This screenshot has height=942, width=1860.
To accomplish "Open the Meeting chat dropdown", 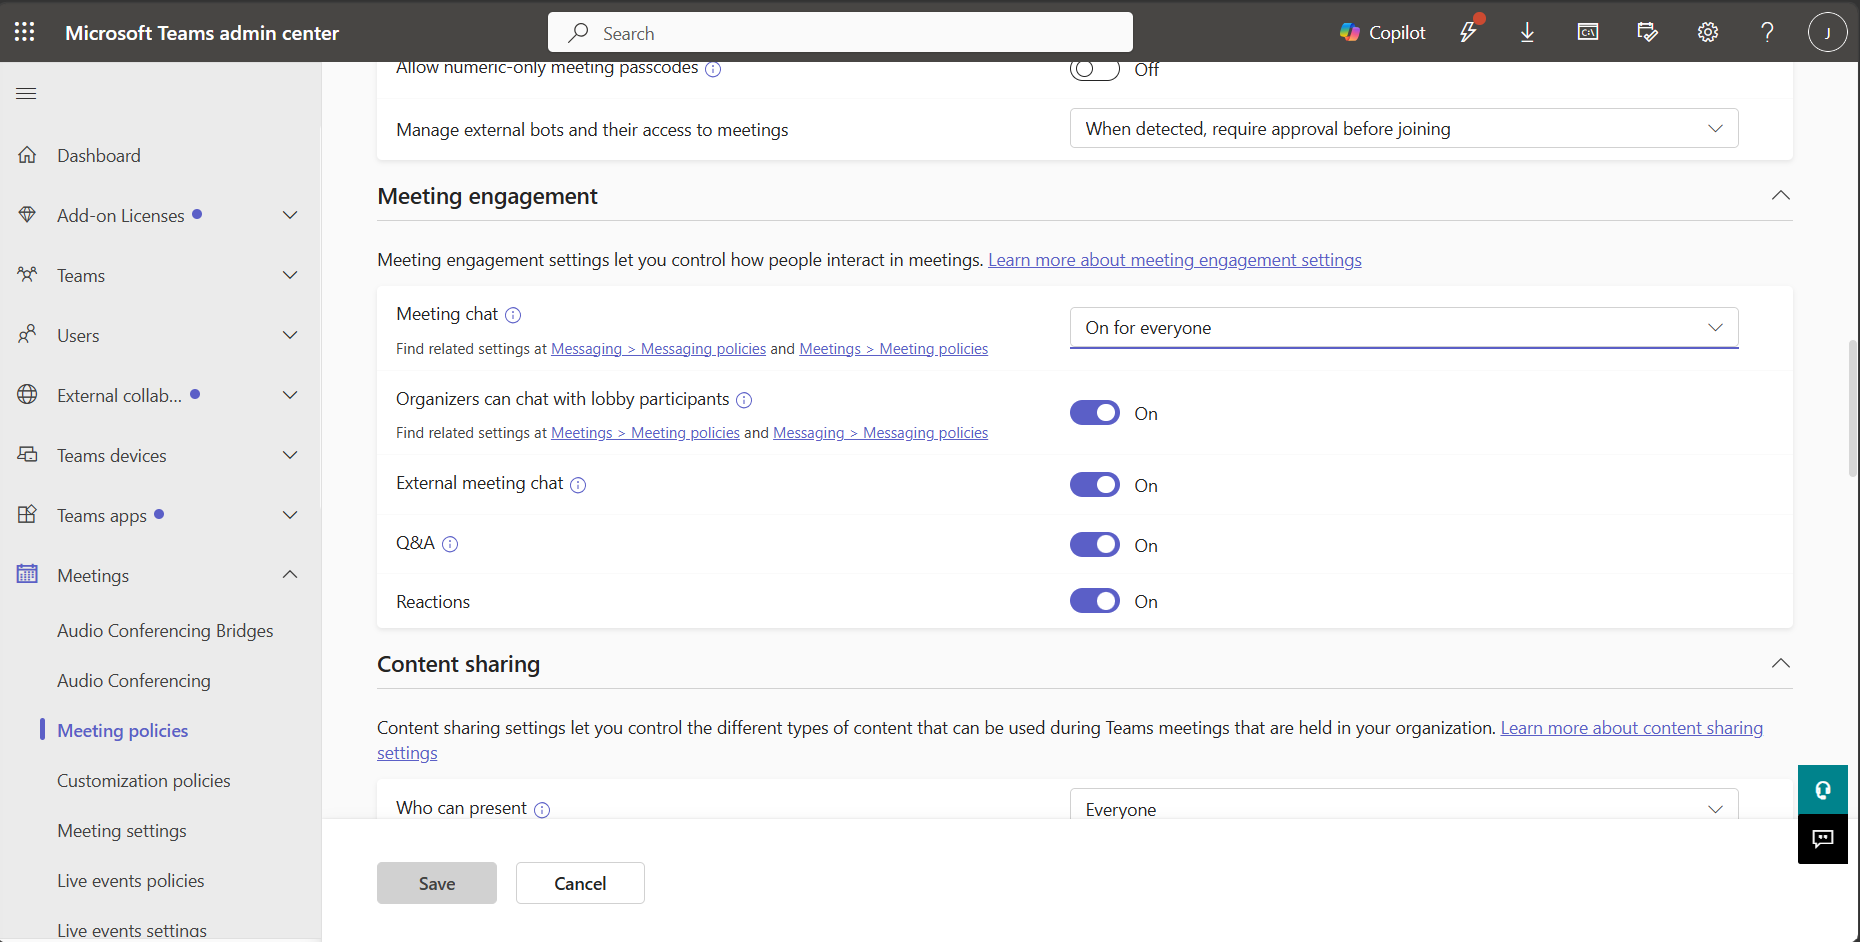I will 1404,328.
